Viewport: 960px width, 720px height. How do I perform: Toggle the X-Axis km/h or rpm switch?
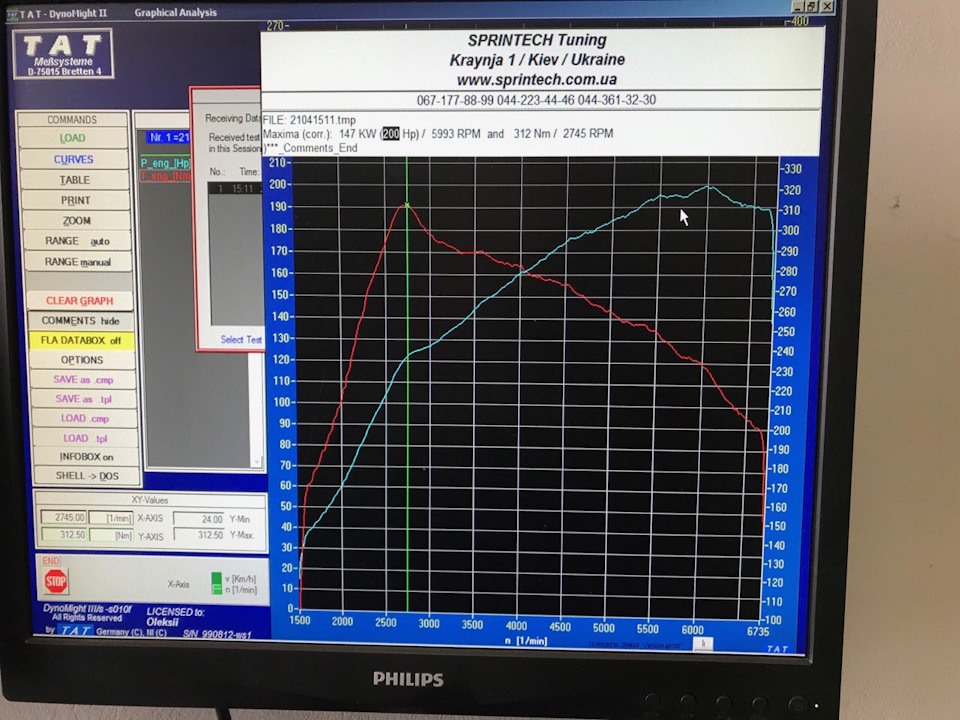(x=216, y=583)
